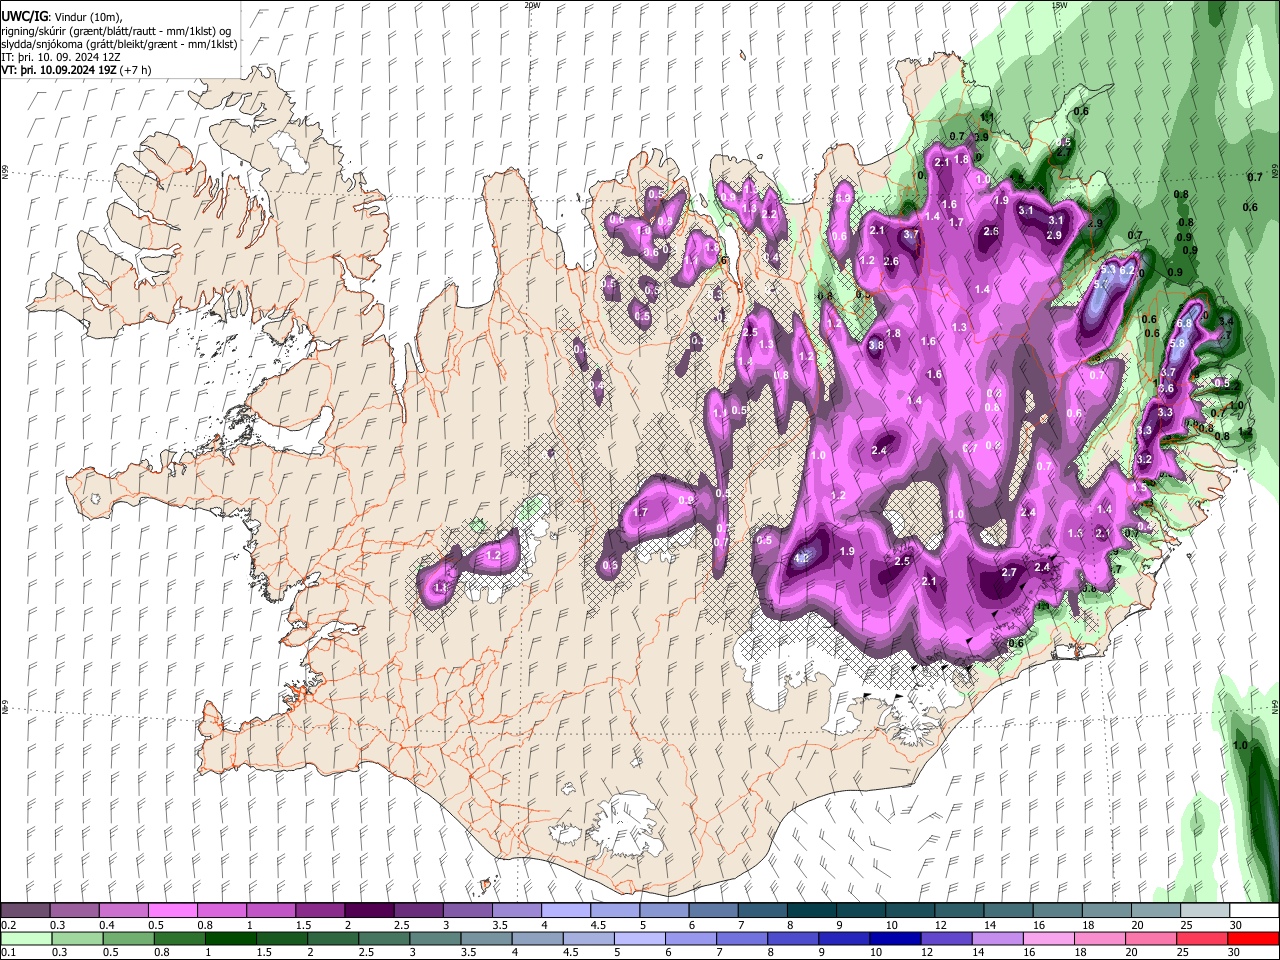Click the '5.8' precipitation value on the map
Image resolution: width=1280 pixels, height=960 pixels.
1177,344
